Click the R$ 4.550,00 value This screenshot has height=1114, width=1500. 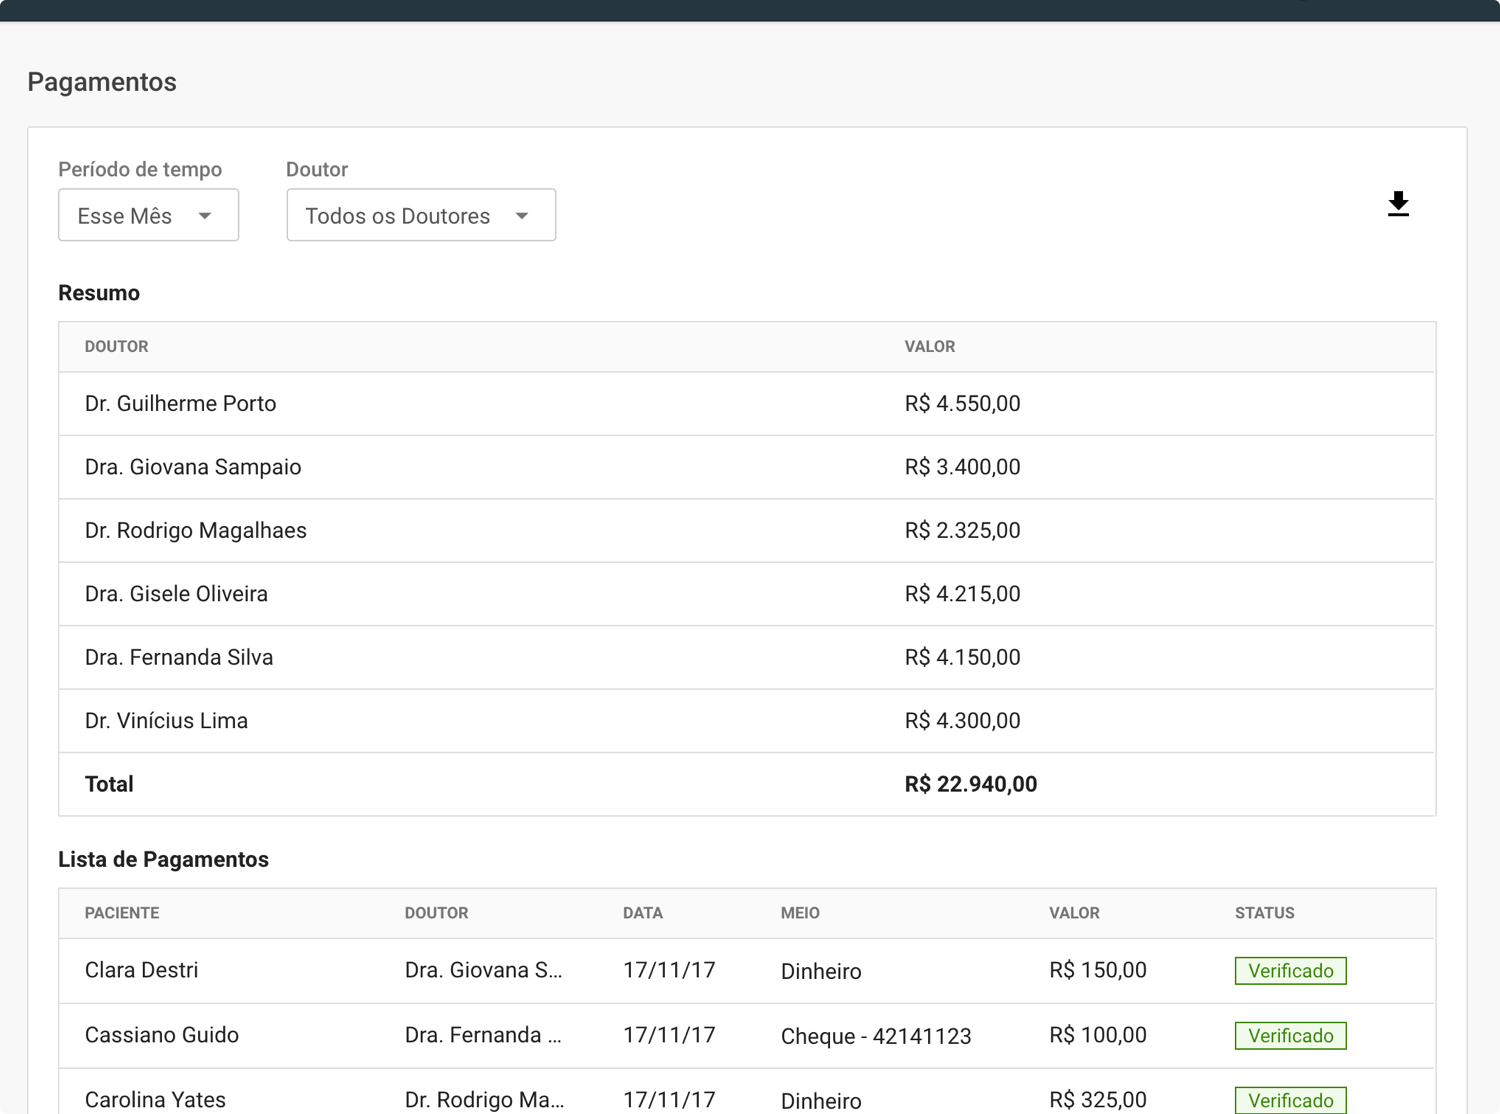962,404
